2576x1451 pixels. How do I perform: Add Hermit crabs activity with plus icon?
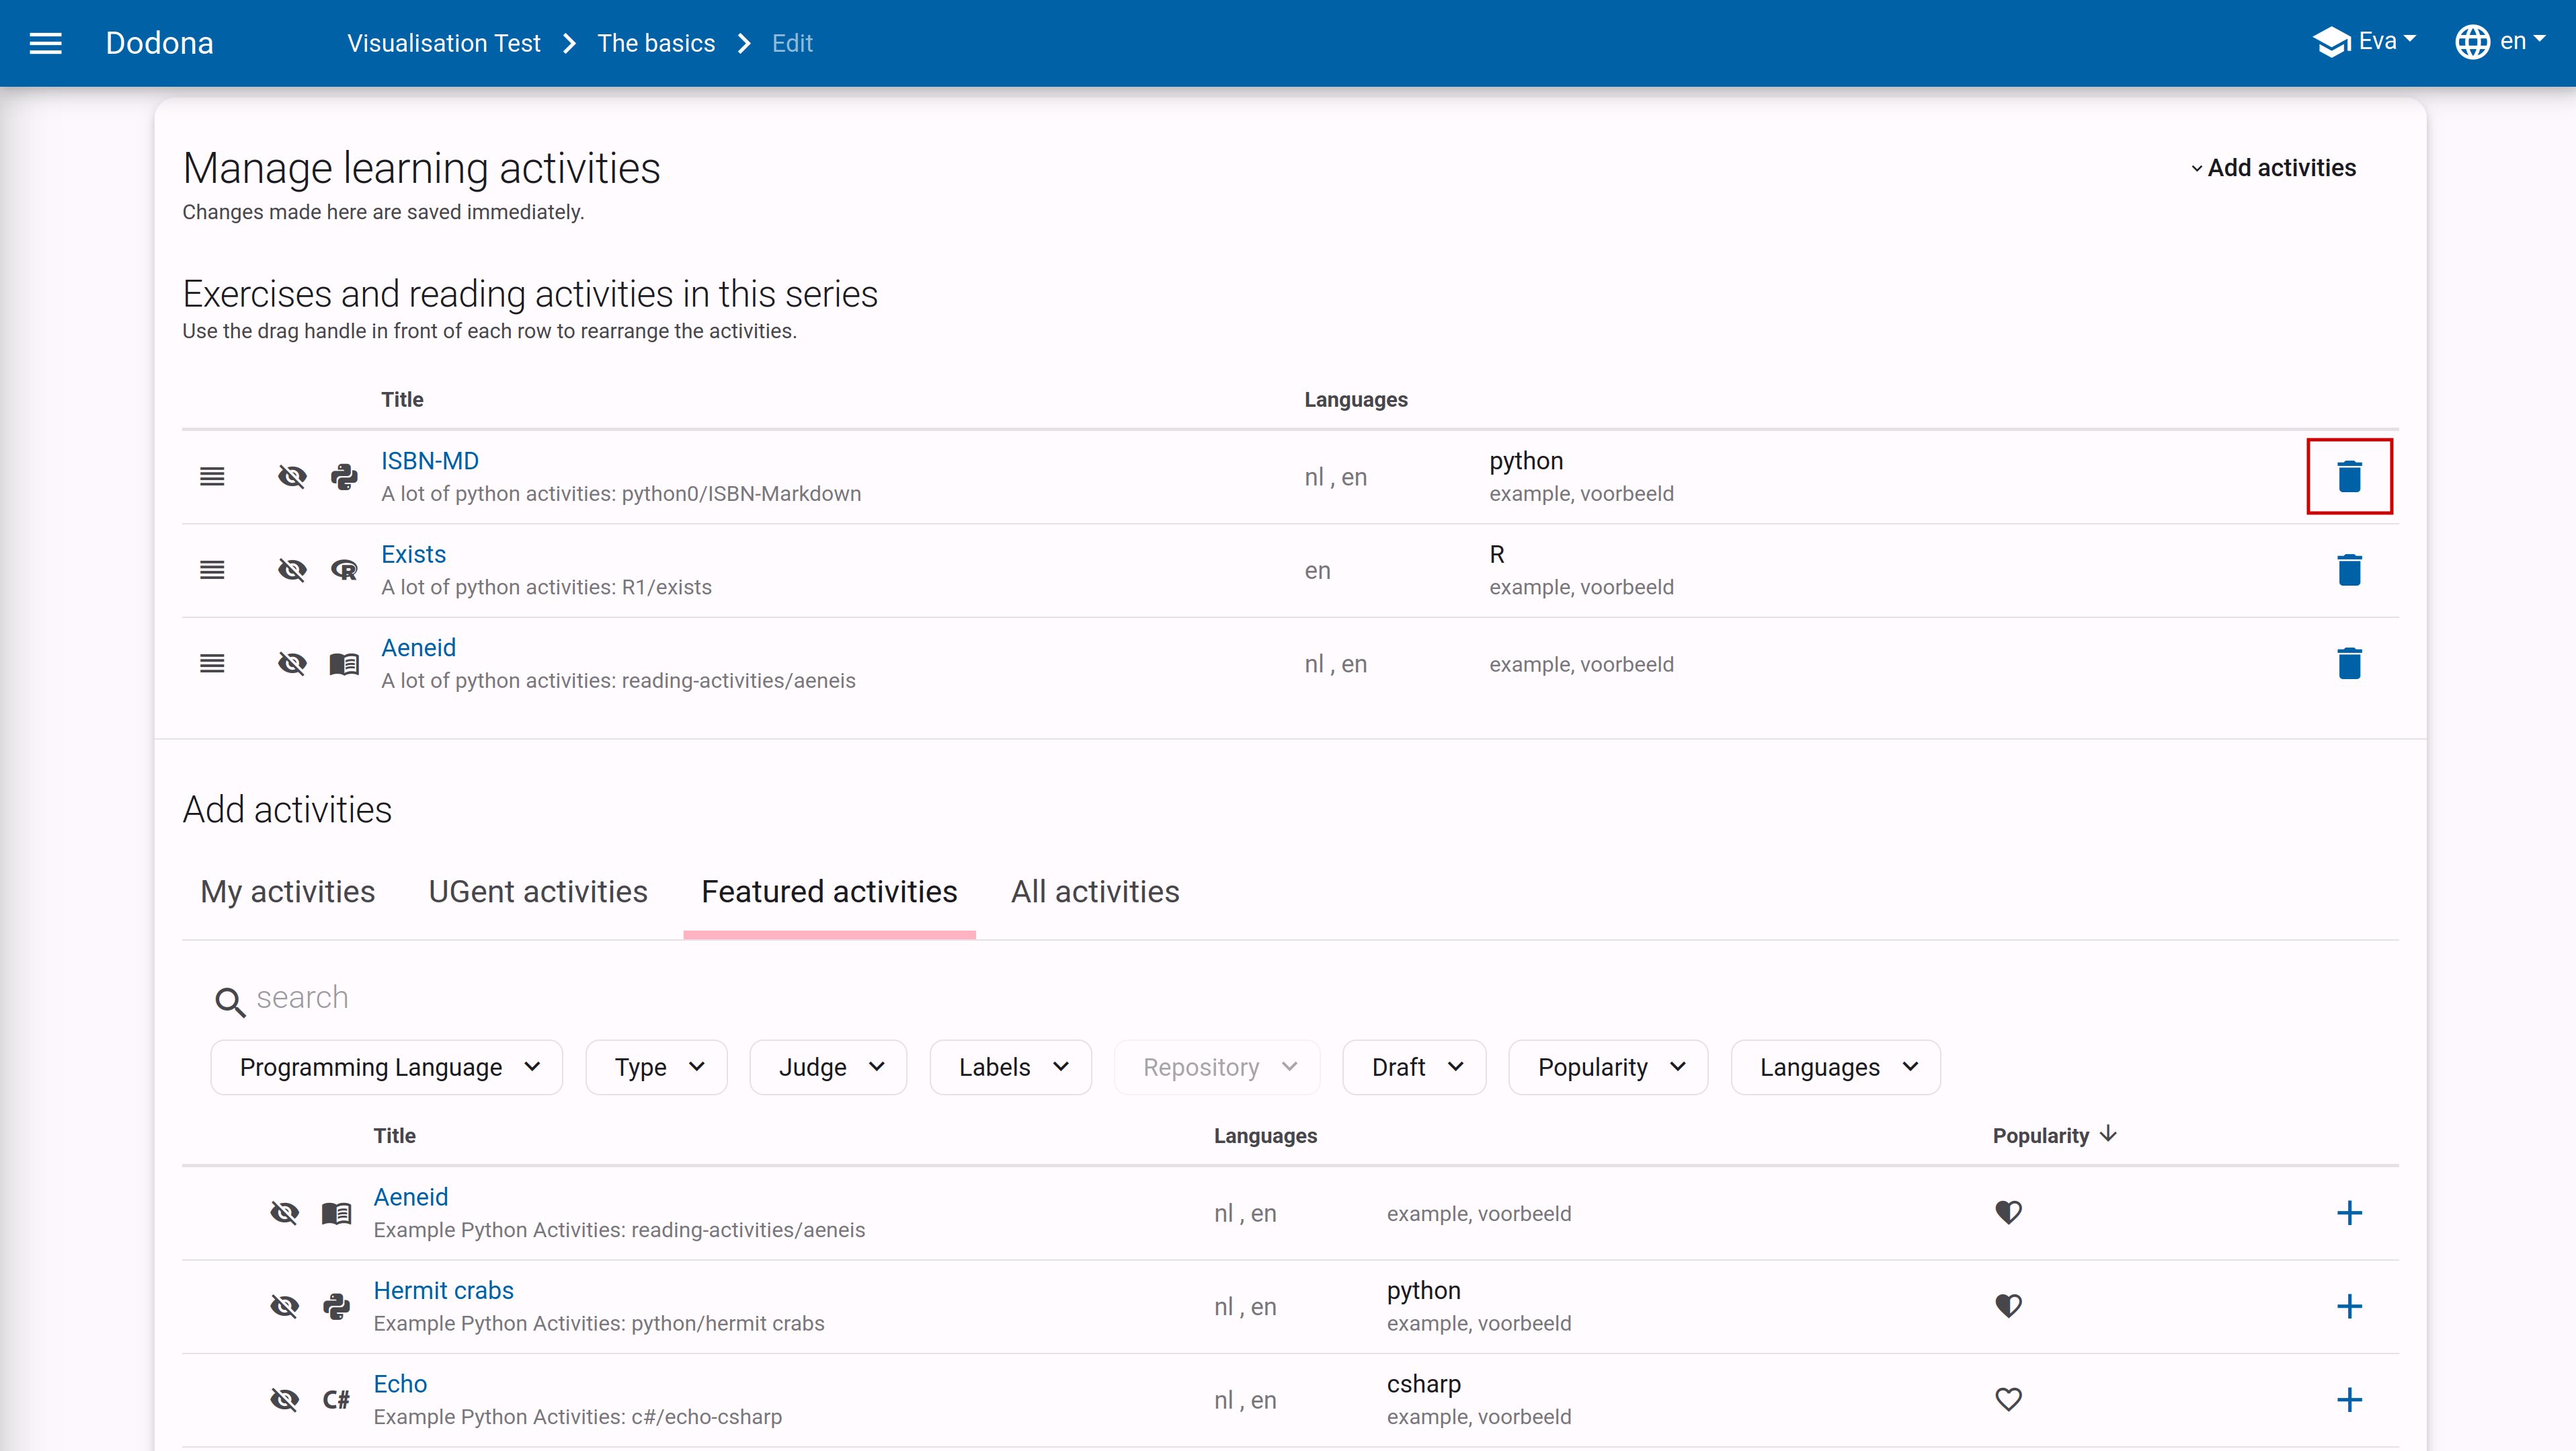click(x=2349, y=1306)
